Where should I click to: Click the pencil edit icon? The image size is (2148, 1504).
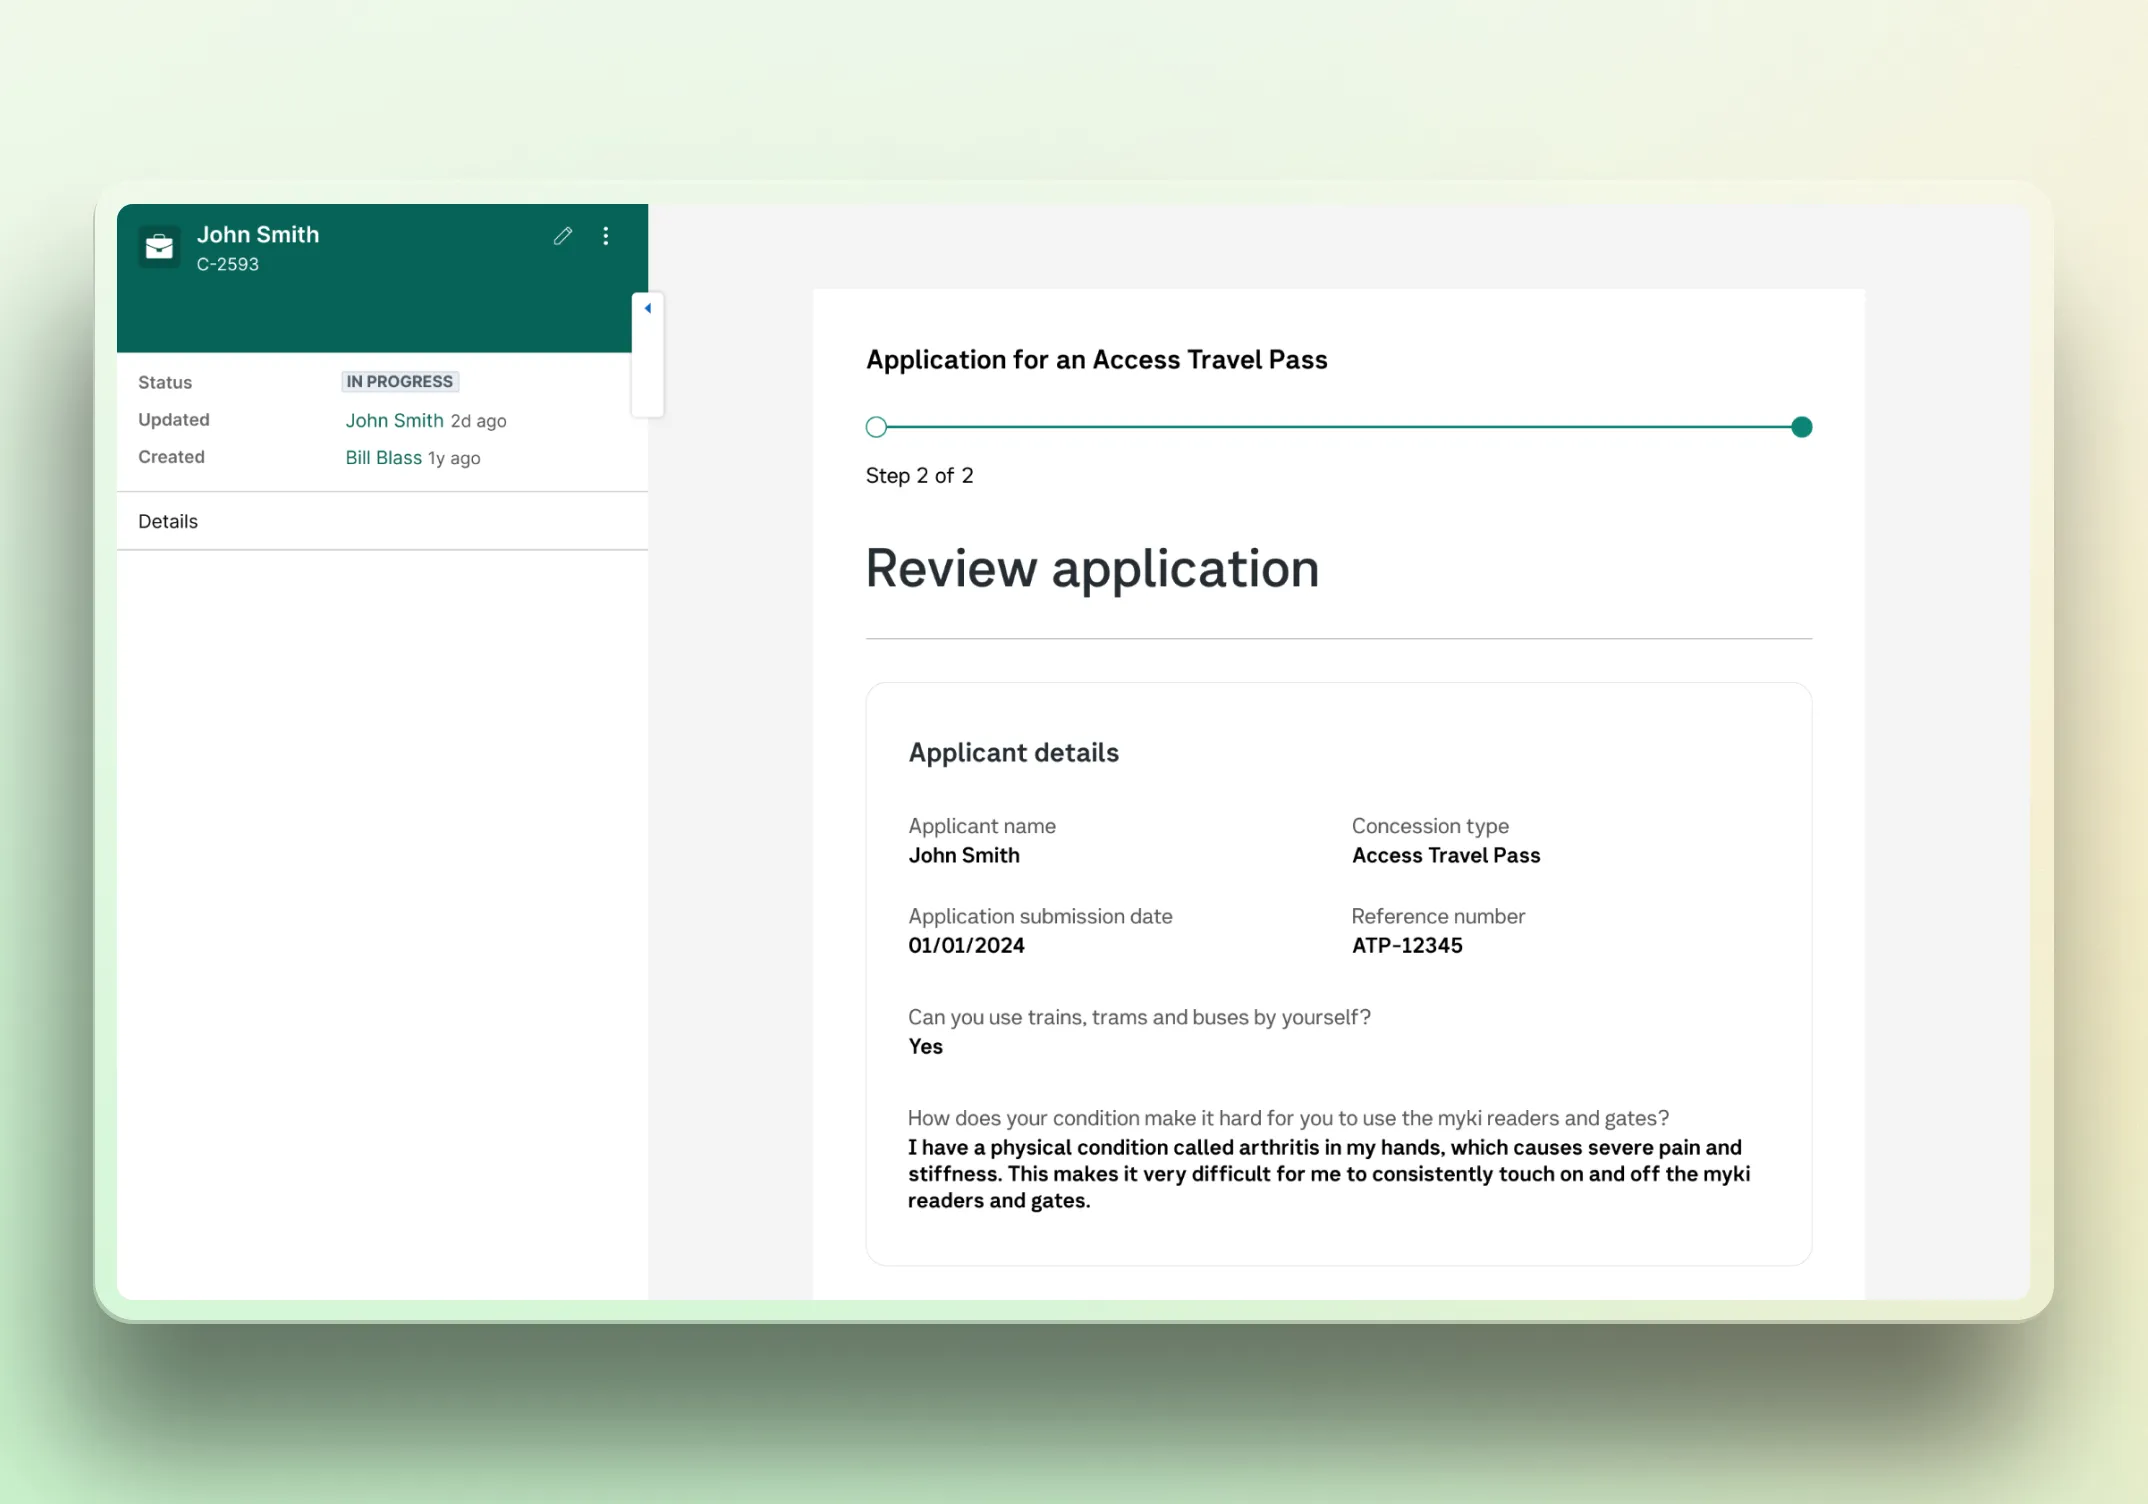563,236
